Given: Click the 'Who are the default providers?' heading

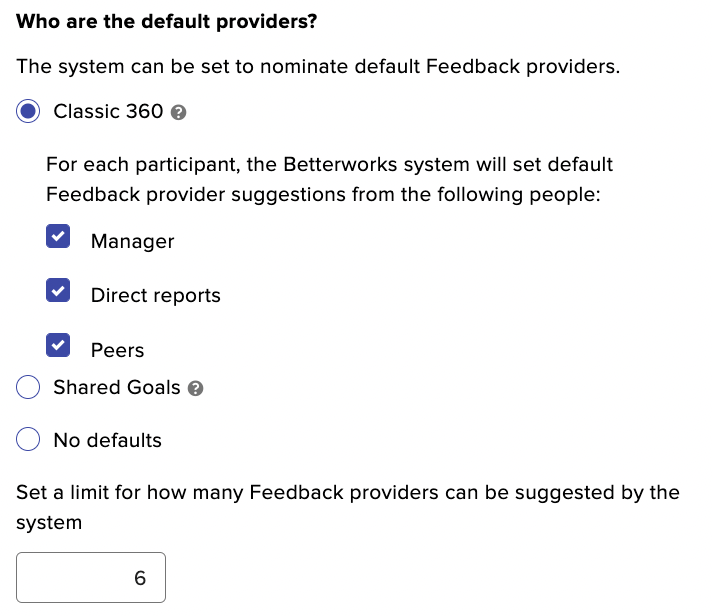Looking at the screenshot, I should 167,21.
